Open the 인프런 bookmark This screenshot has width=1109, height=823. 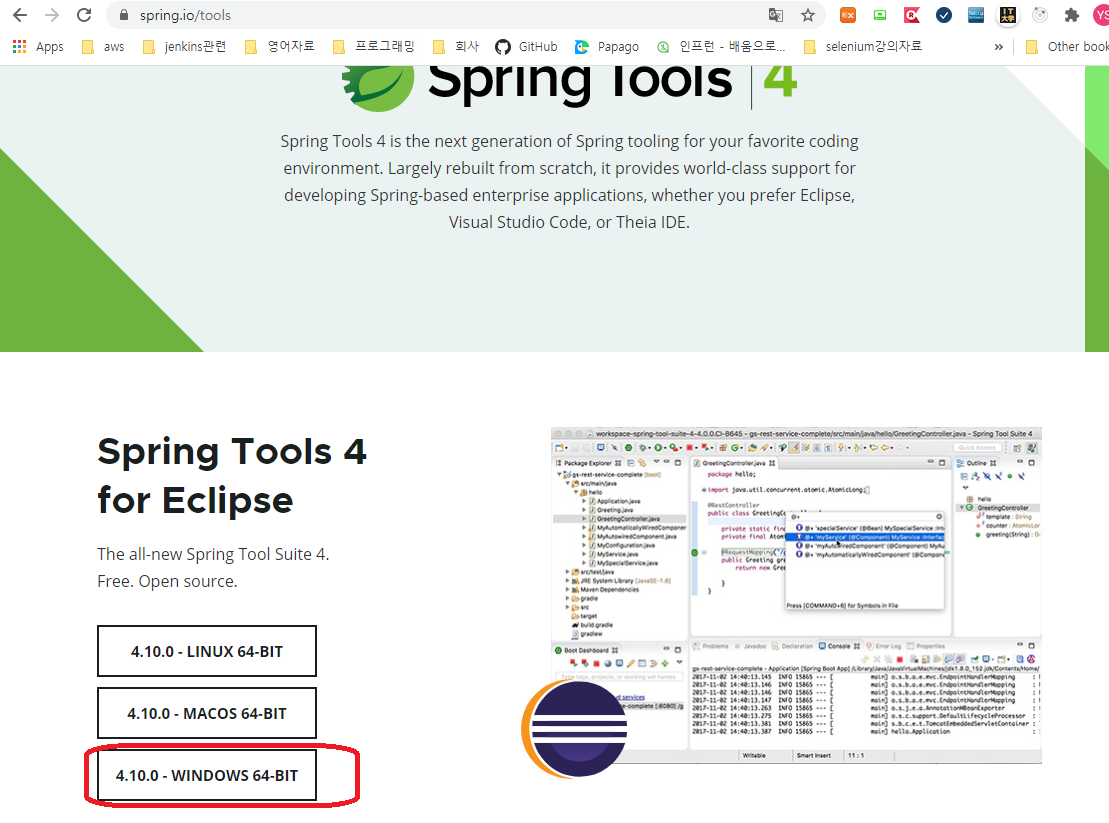click(721, 47)
